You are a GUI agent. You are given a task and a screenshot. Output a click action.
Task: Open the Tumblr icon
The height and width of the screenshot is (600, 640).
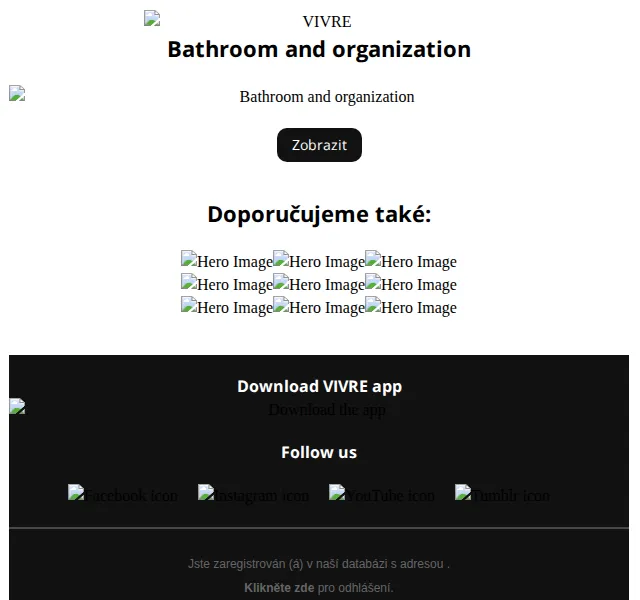coord(502,495)
